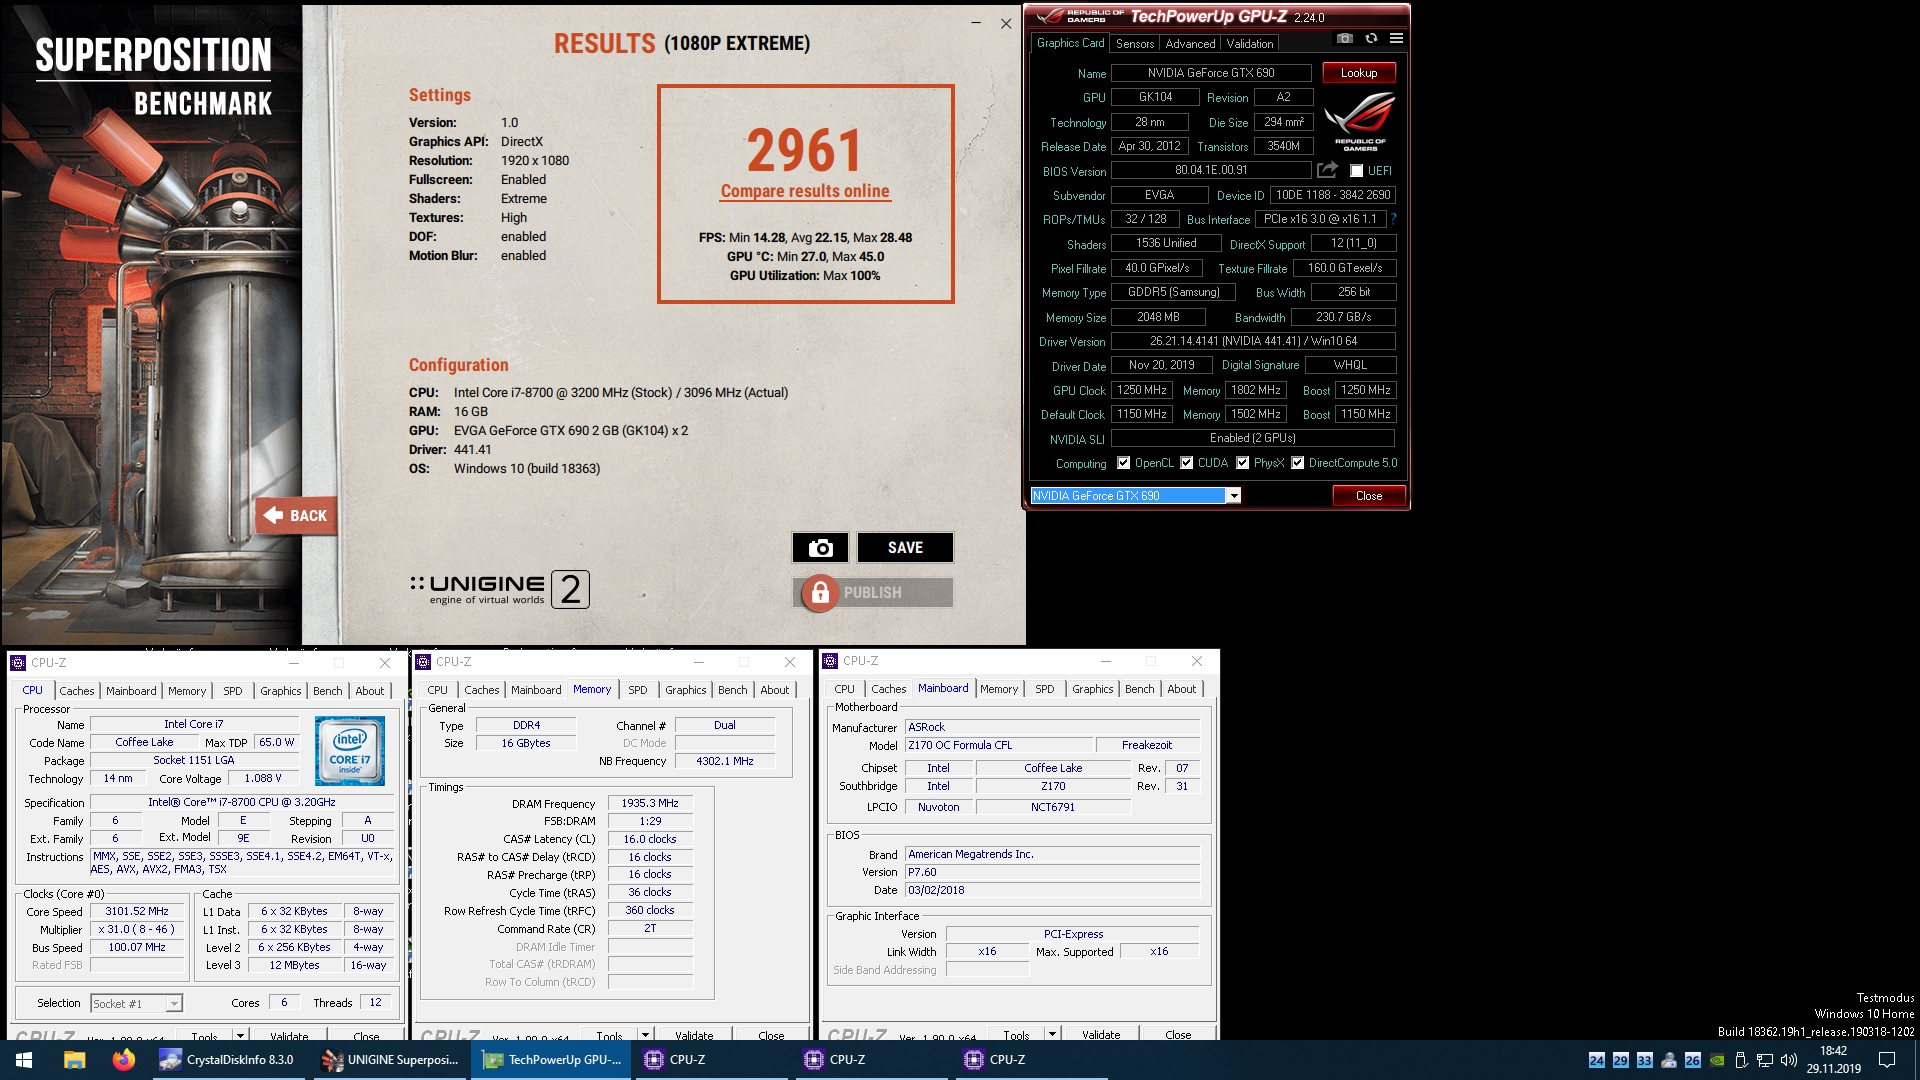Click the safely remove hardware tray icon
1920x1080 pixels.
click(1741, 1060)
